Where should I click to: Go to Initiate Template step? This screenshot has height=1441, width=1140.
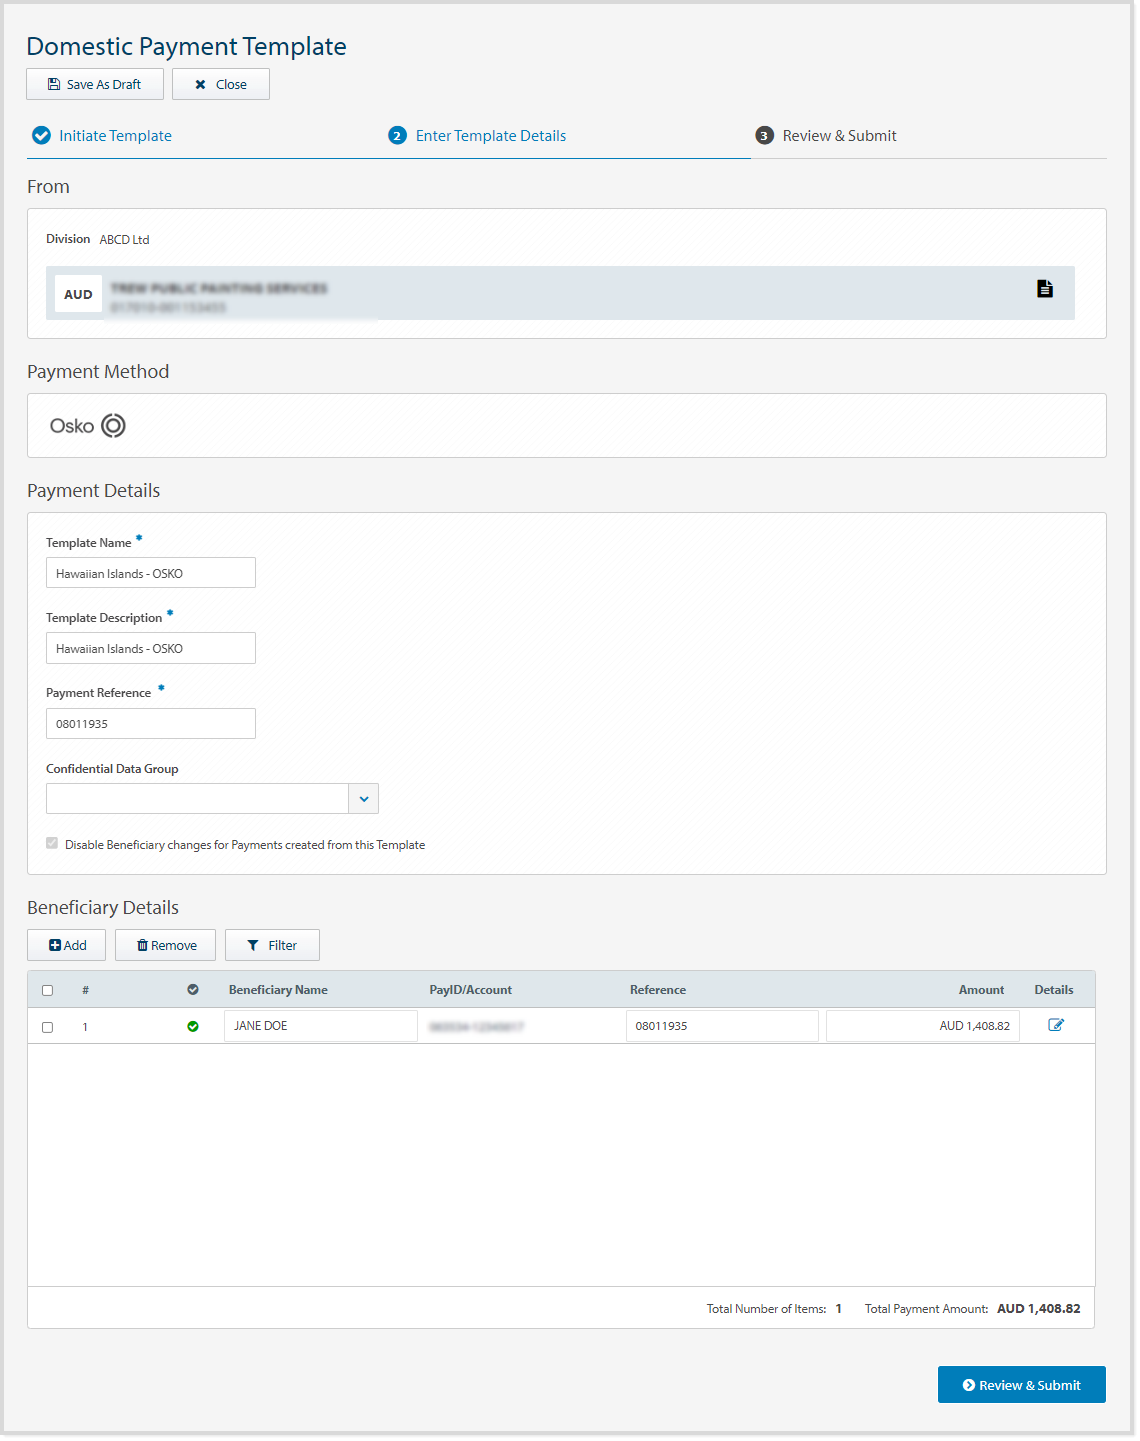coord(115,136)
